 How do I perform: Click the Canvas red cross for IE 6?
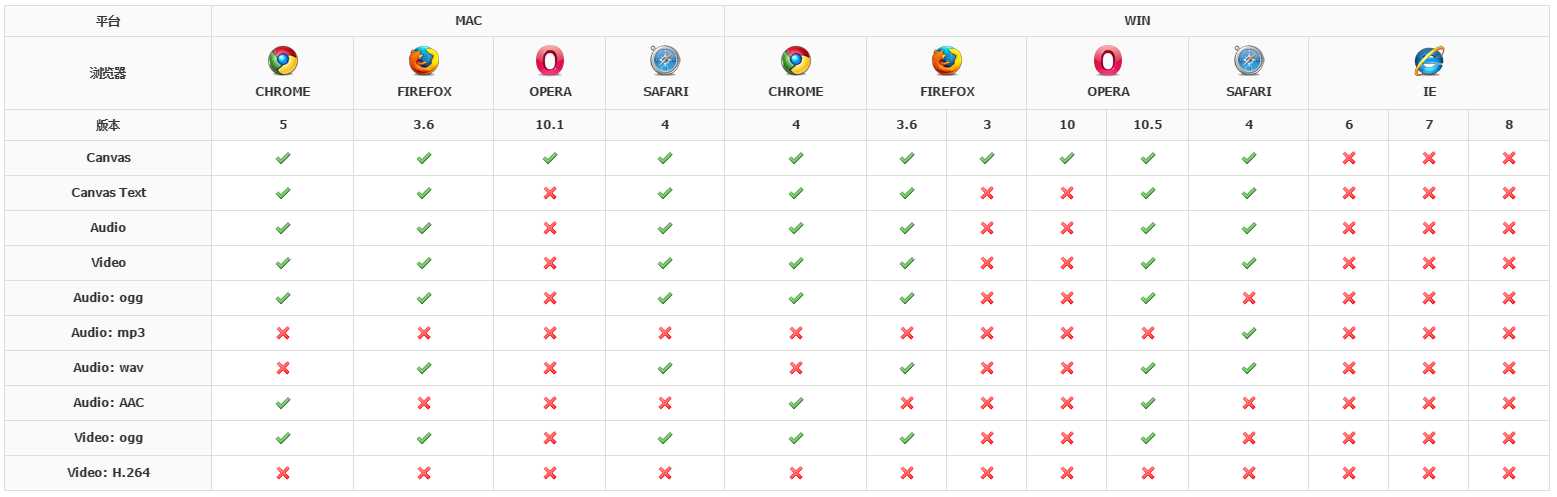click(1348, 158)
